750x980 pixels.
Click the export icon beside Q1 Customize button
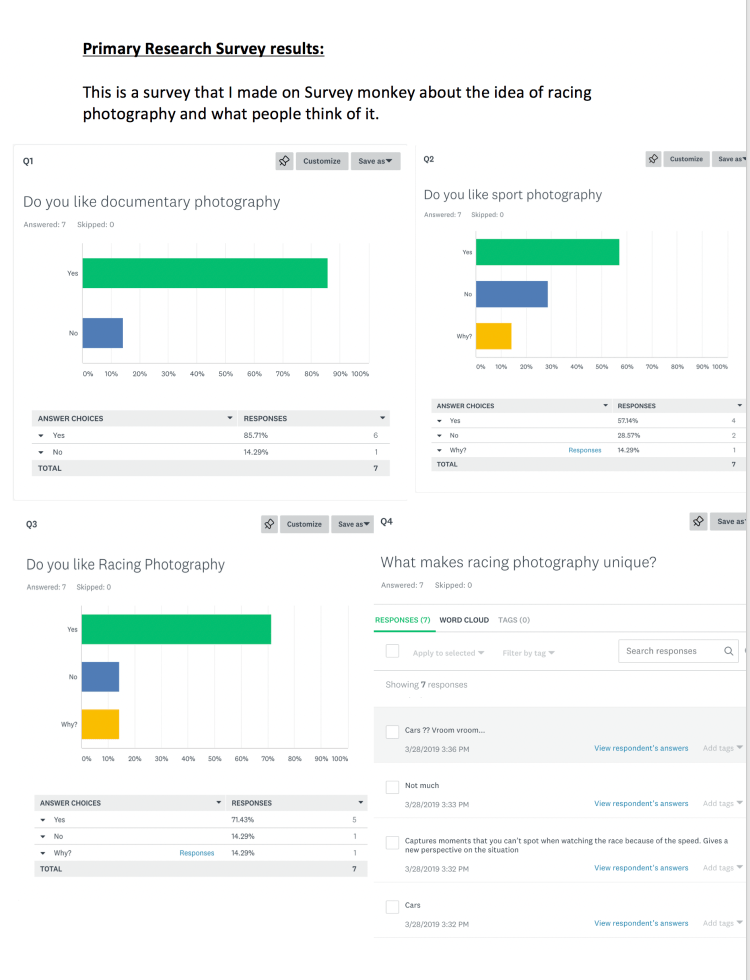pos(284,161)
